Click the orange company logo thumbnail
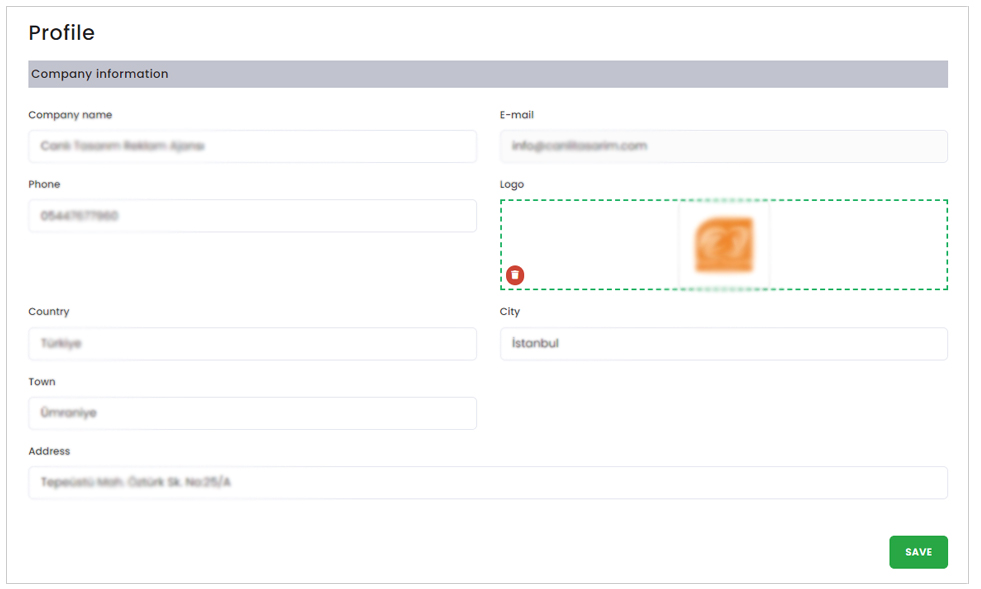Image resolution: width=981 pixels, height=589 pixels. click(724, 245)
